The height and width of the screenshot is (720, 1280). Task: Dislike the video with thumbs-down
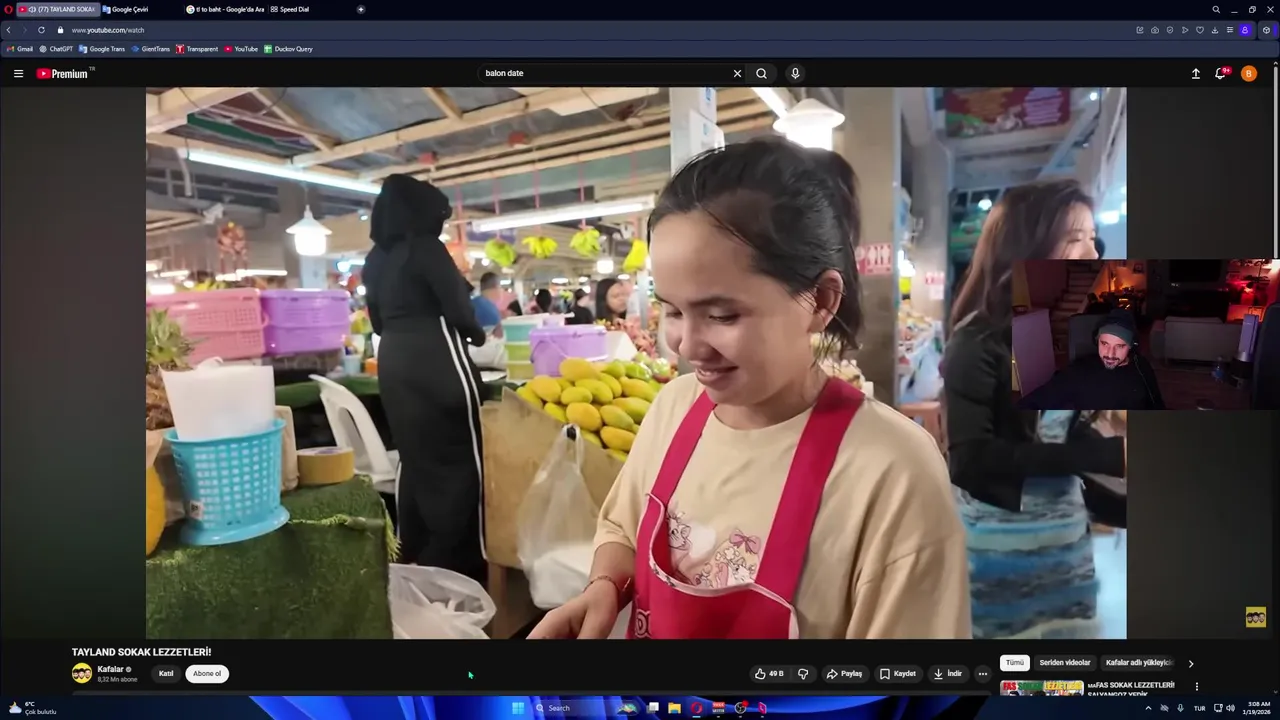(802, 674)
